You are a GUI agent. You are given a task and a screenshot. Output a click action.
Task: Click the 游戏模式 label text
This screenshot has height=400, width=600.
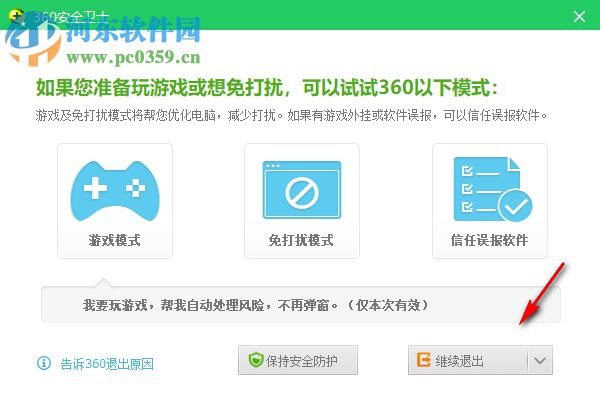point(114,240)
